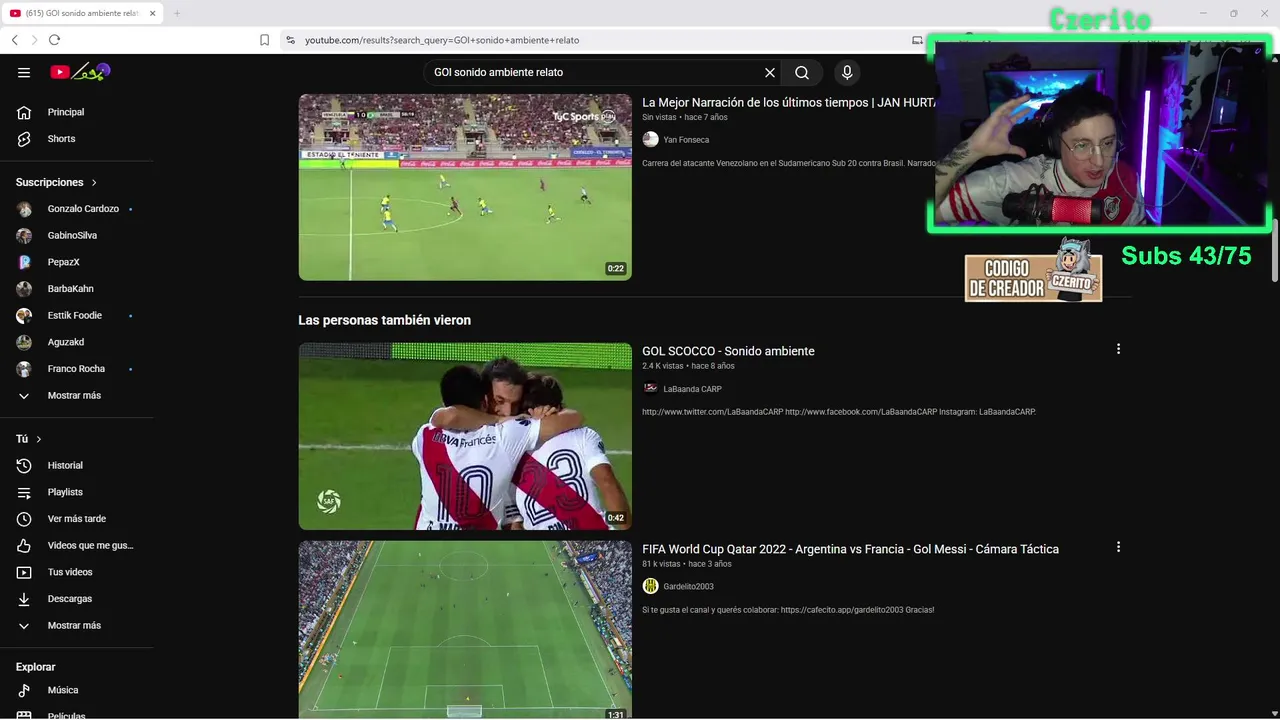Screen dimensions: 1280x720
Task: Go back in browser history
Action: [14, 40]
